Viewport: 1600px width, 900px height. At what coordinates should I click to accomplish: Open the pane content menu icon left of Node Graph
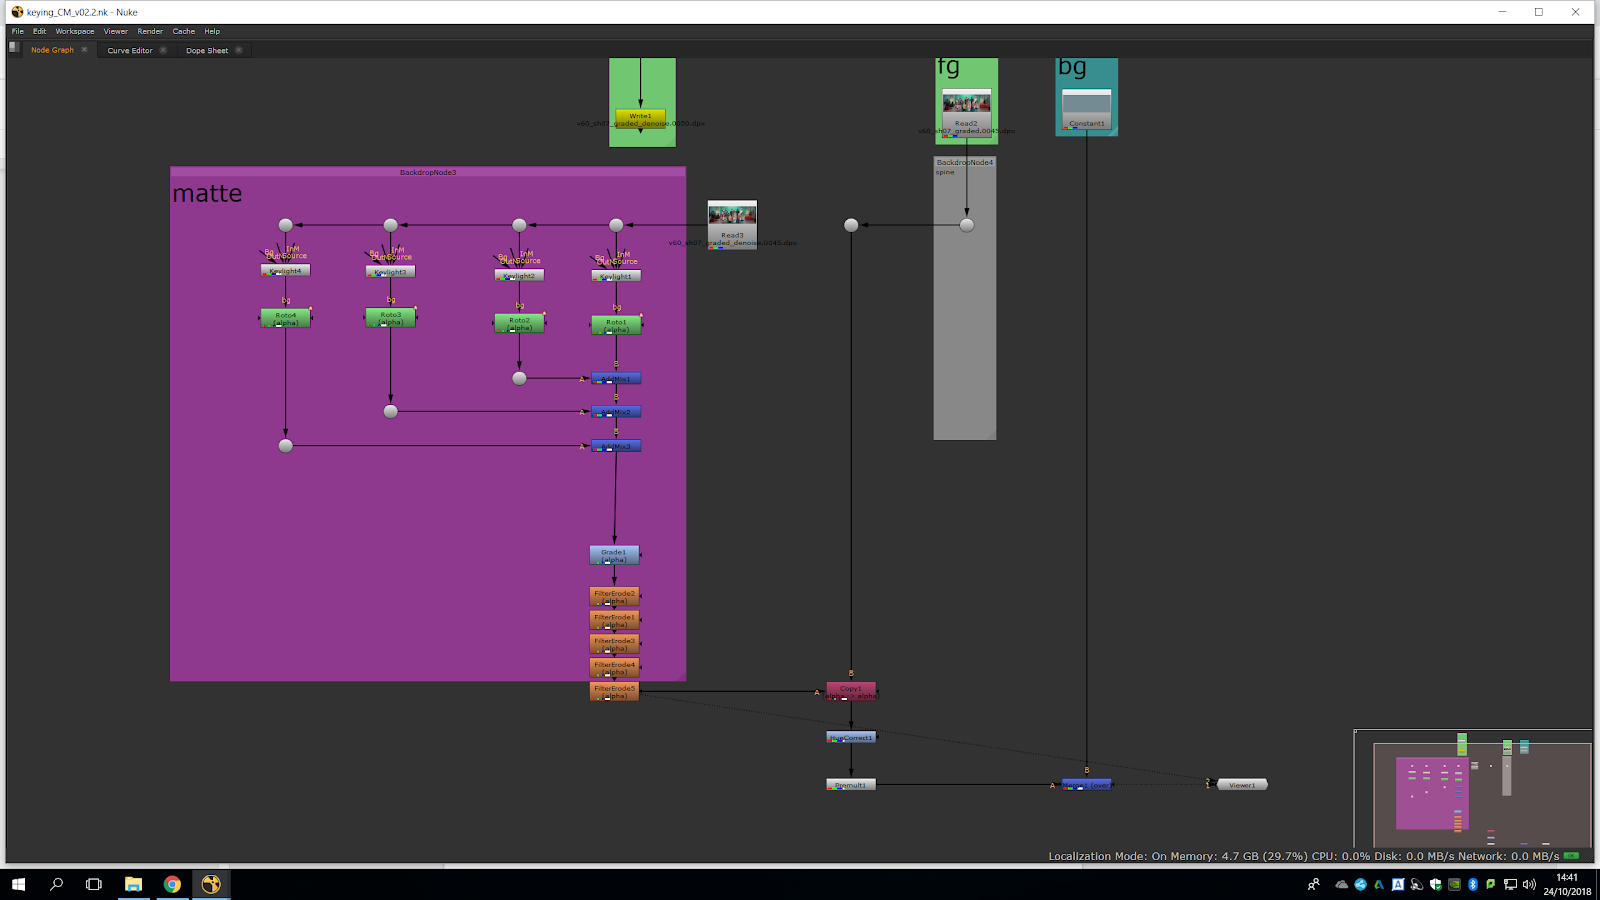coord(14,47)
